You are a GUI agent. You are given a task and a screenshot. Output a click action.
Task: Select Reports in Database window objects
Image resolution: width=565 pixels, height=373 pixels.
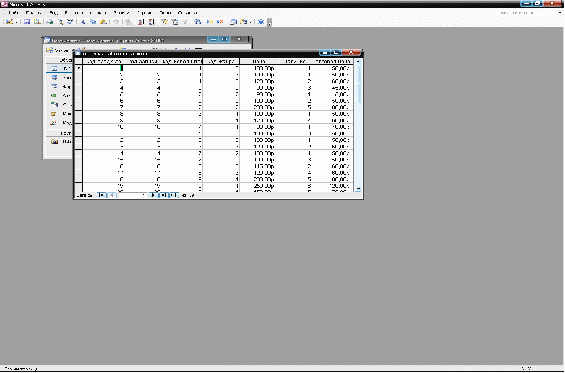click(59, 96)
